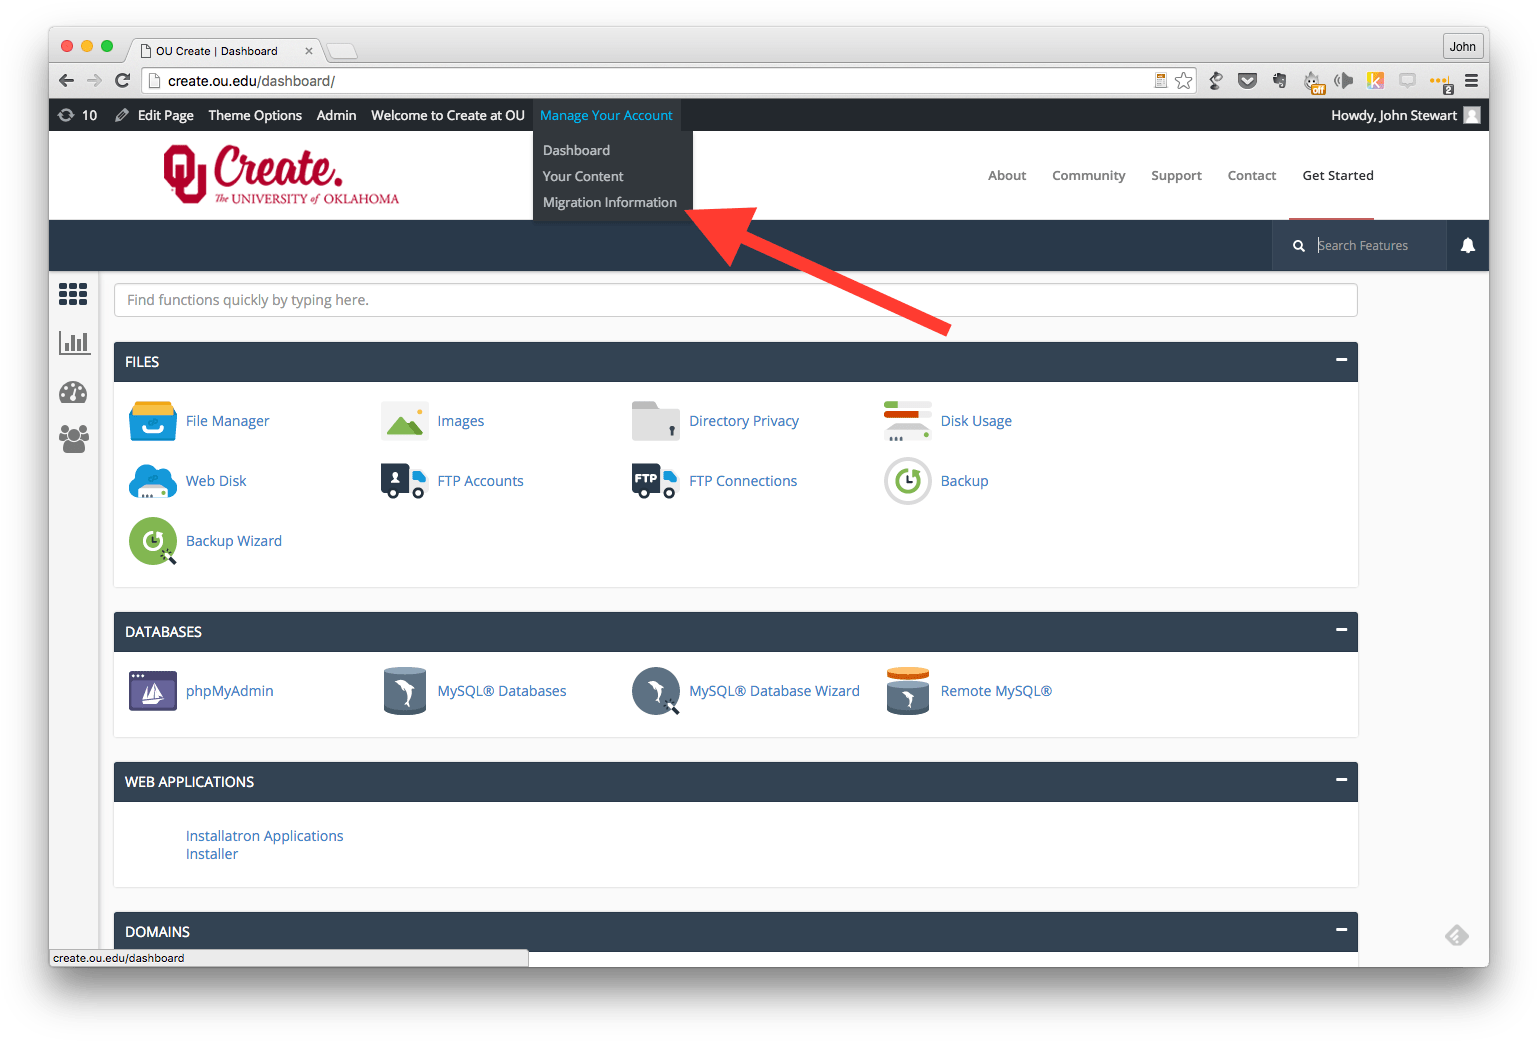Select Migration Information from the dropdown
The height and width of the screenshot is (1041, 1537).
610,202
